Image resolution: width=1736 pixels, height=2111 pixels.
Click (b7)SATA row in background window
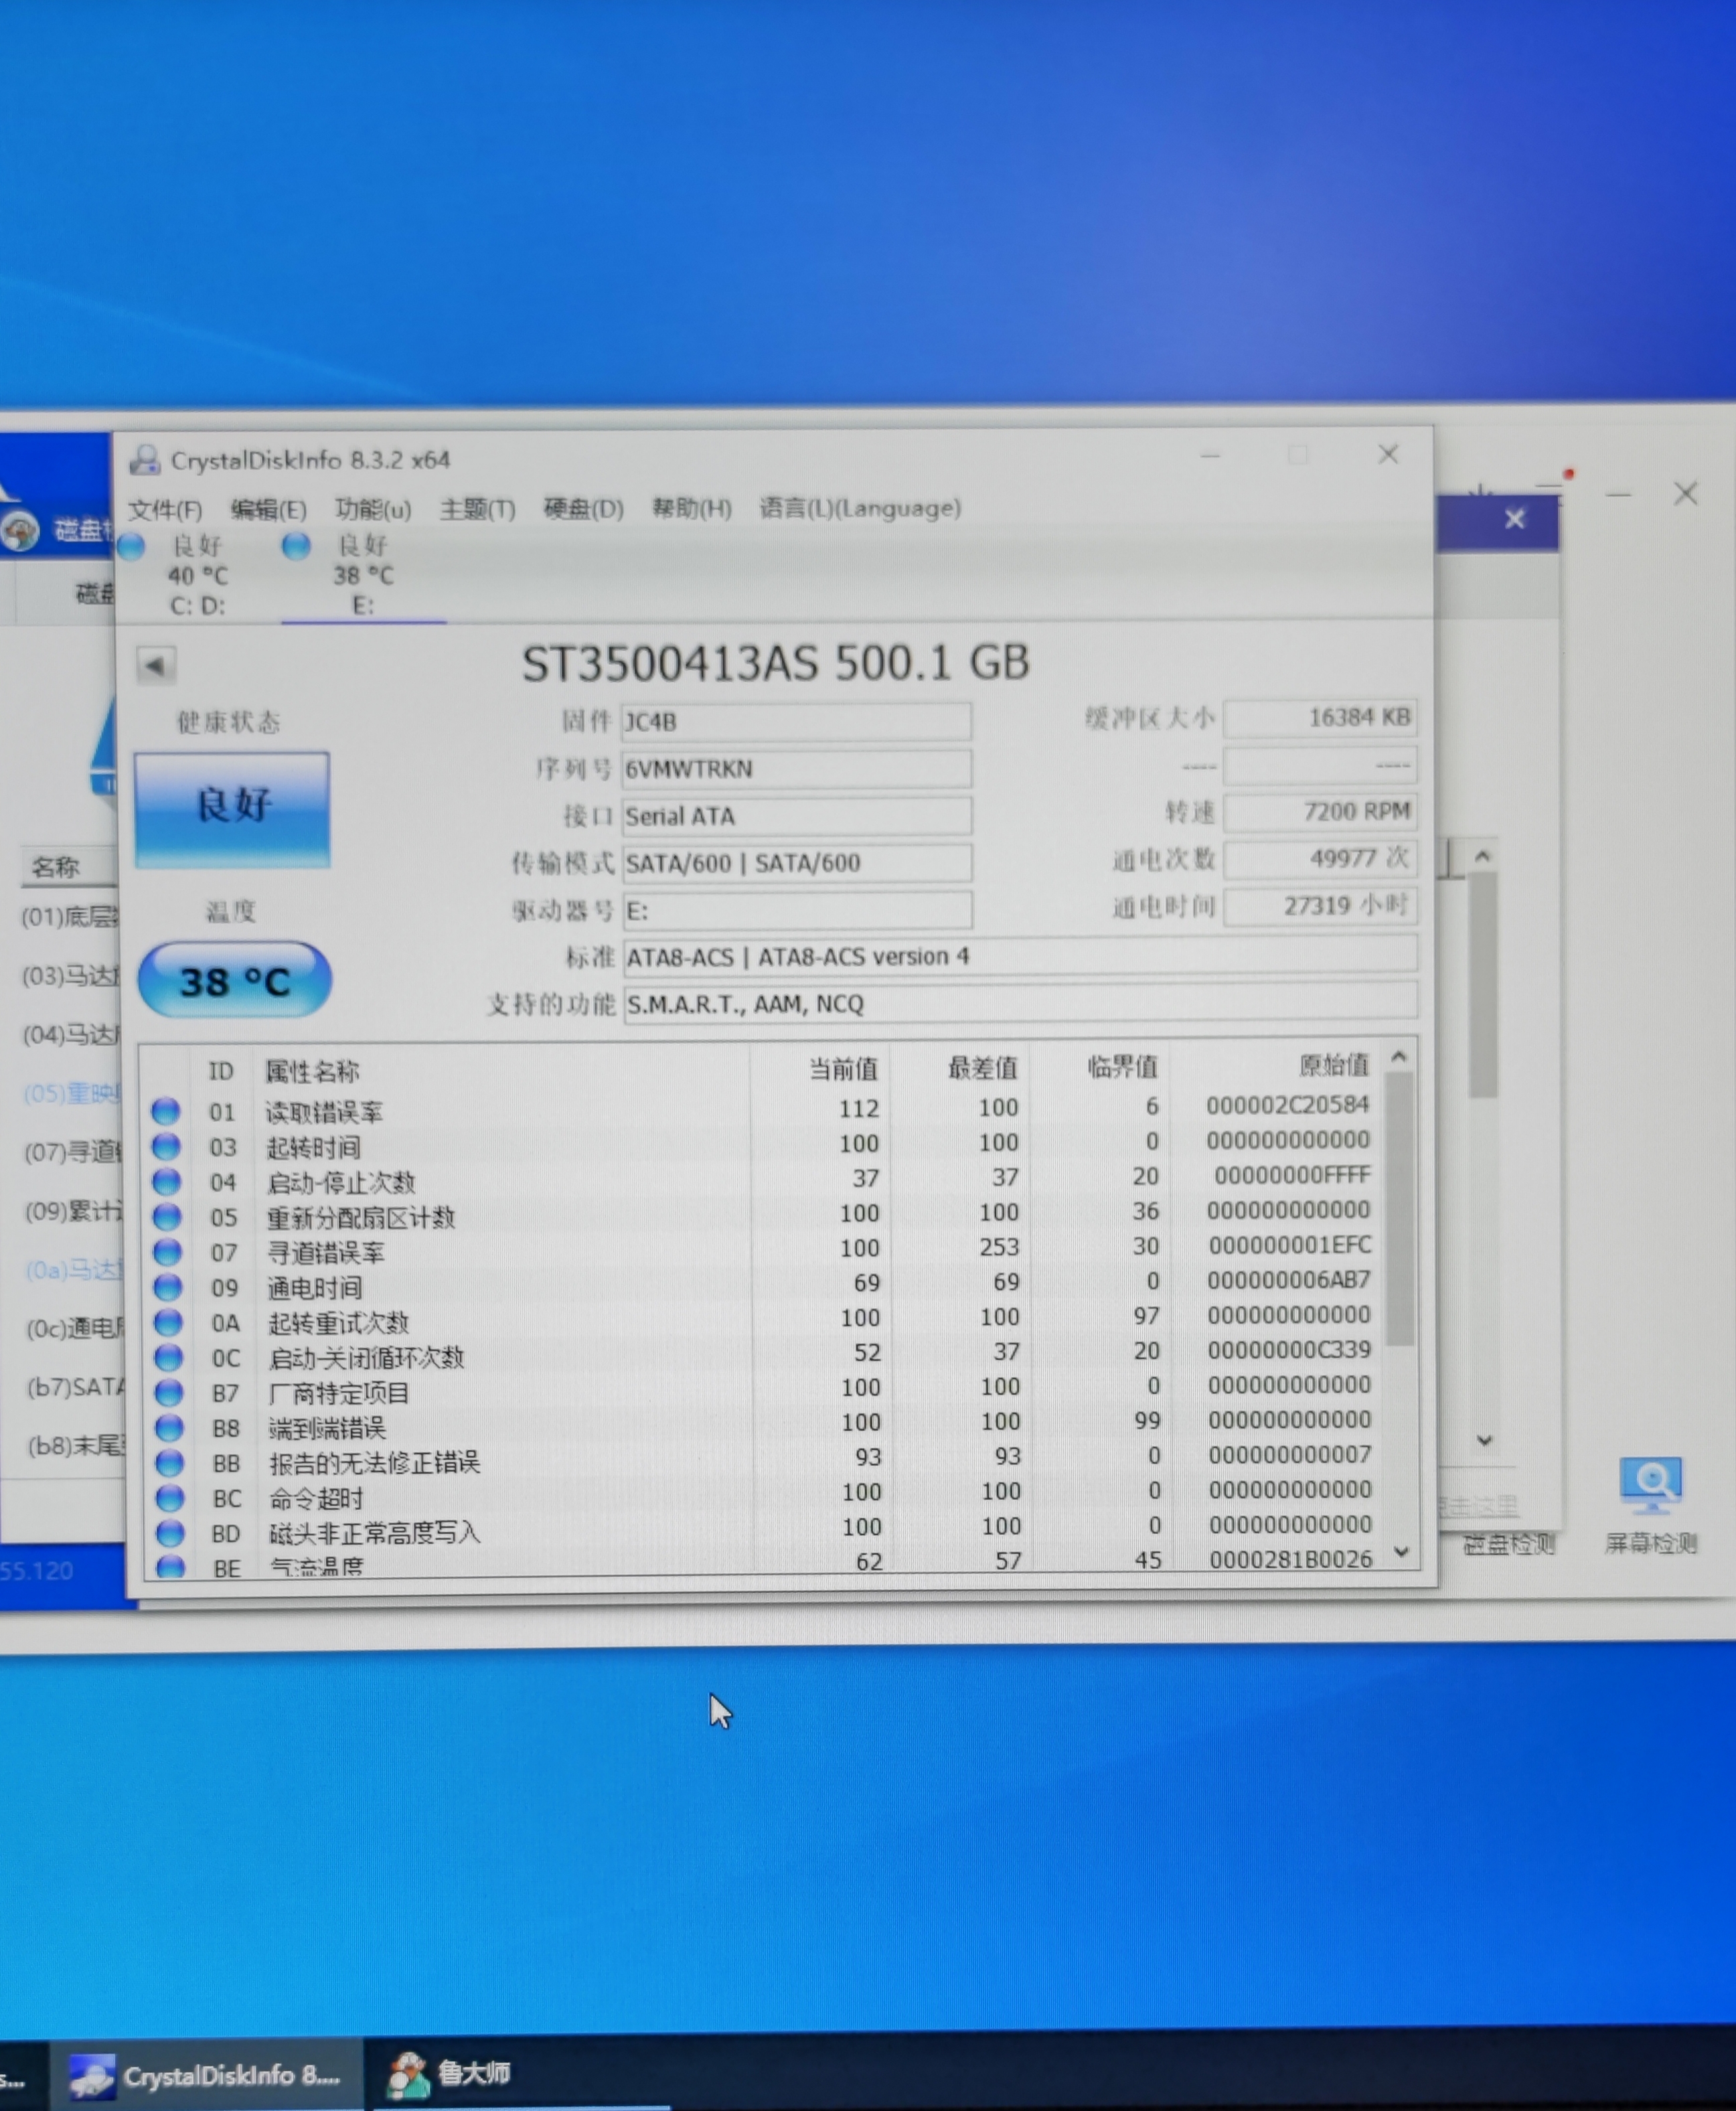pyautogui.click(x=76, y=1387)
